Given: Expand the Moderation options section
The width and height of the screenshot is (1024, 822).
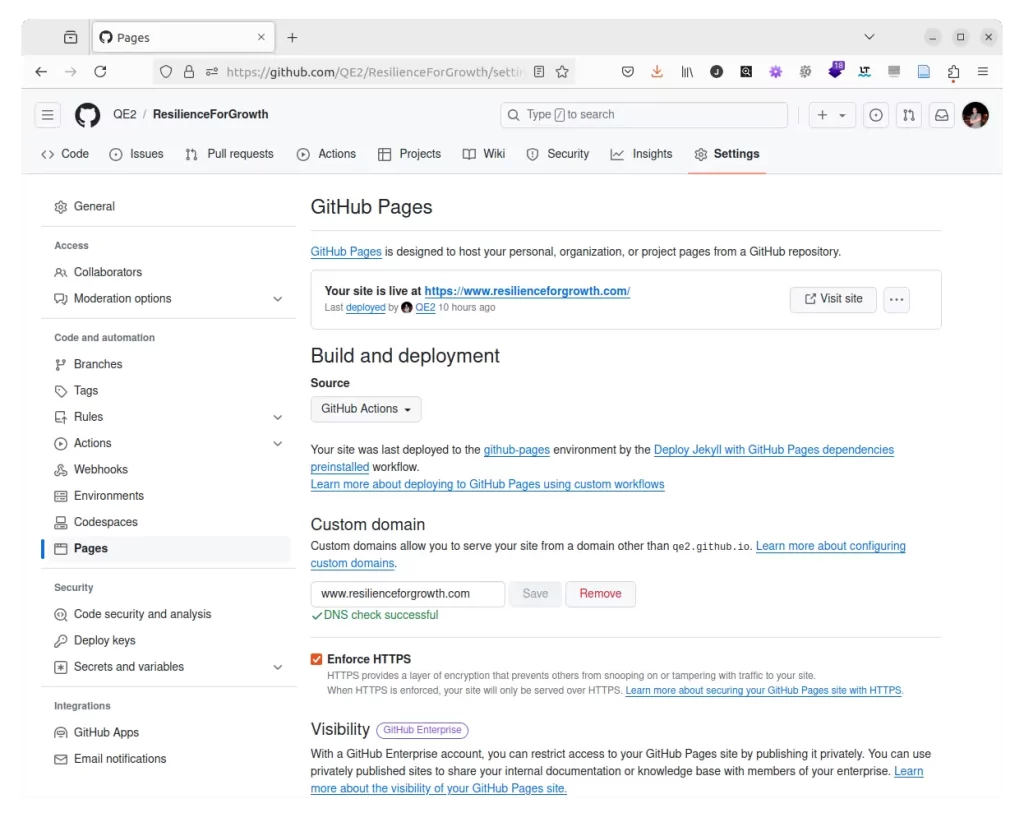Looking at the screenshot, I should pyautogui.click(x=278, y=298).
